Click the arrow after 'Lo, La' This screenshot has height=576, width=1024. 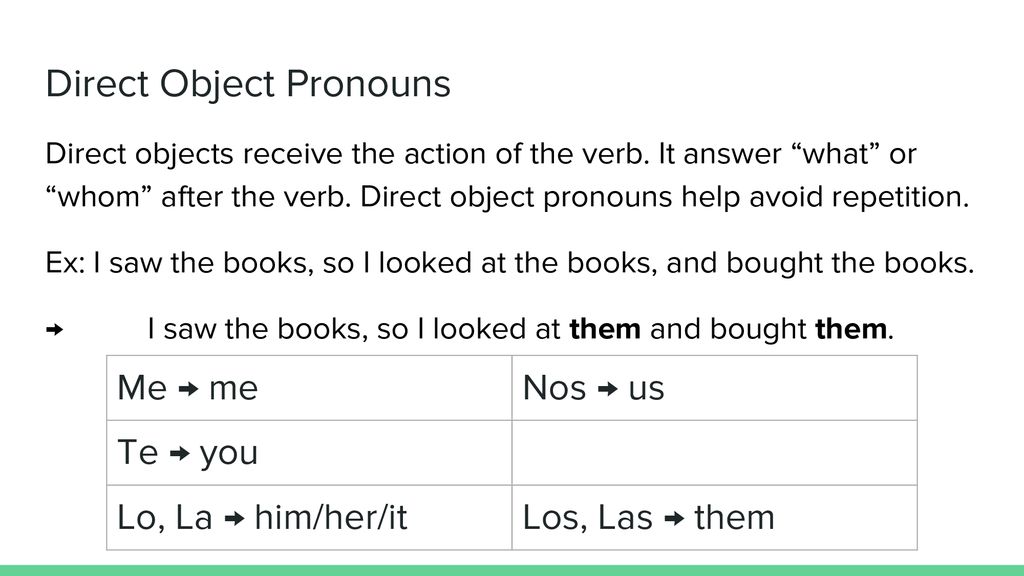pos(234,519)
